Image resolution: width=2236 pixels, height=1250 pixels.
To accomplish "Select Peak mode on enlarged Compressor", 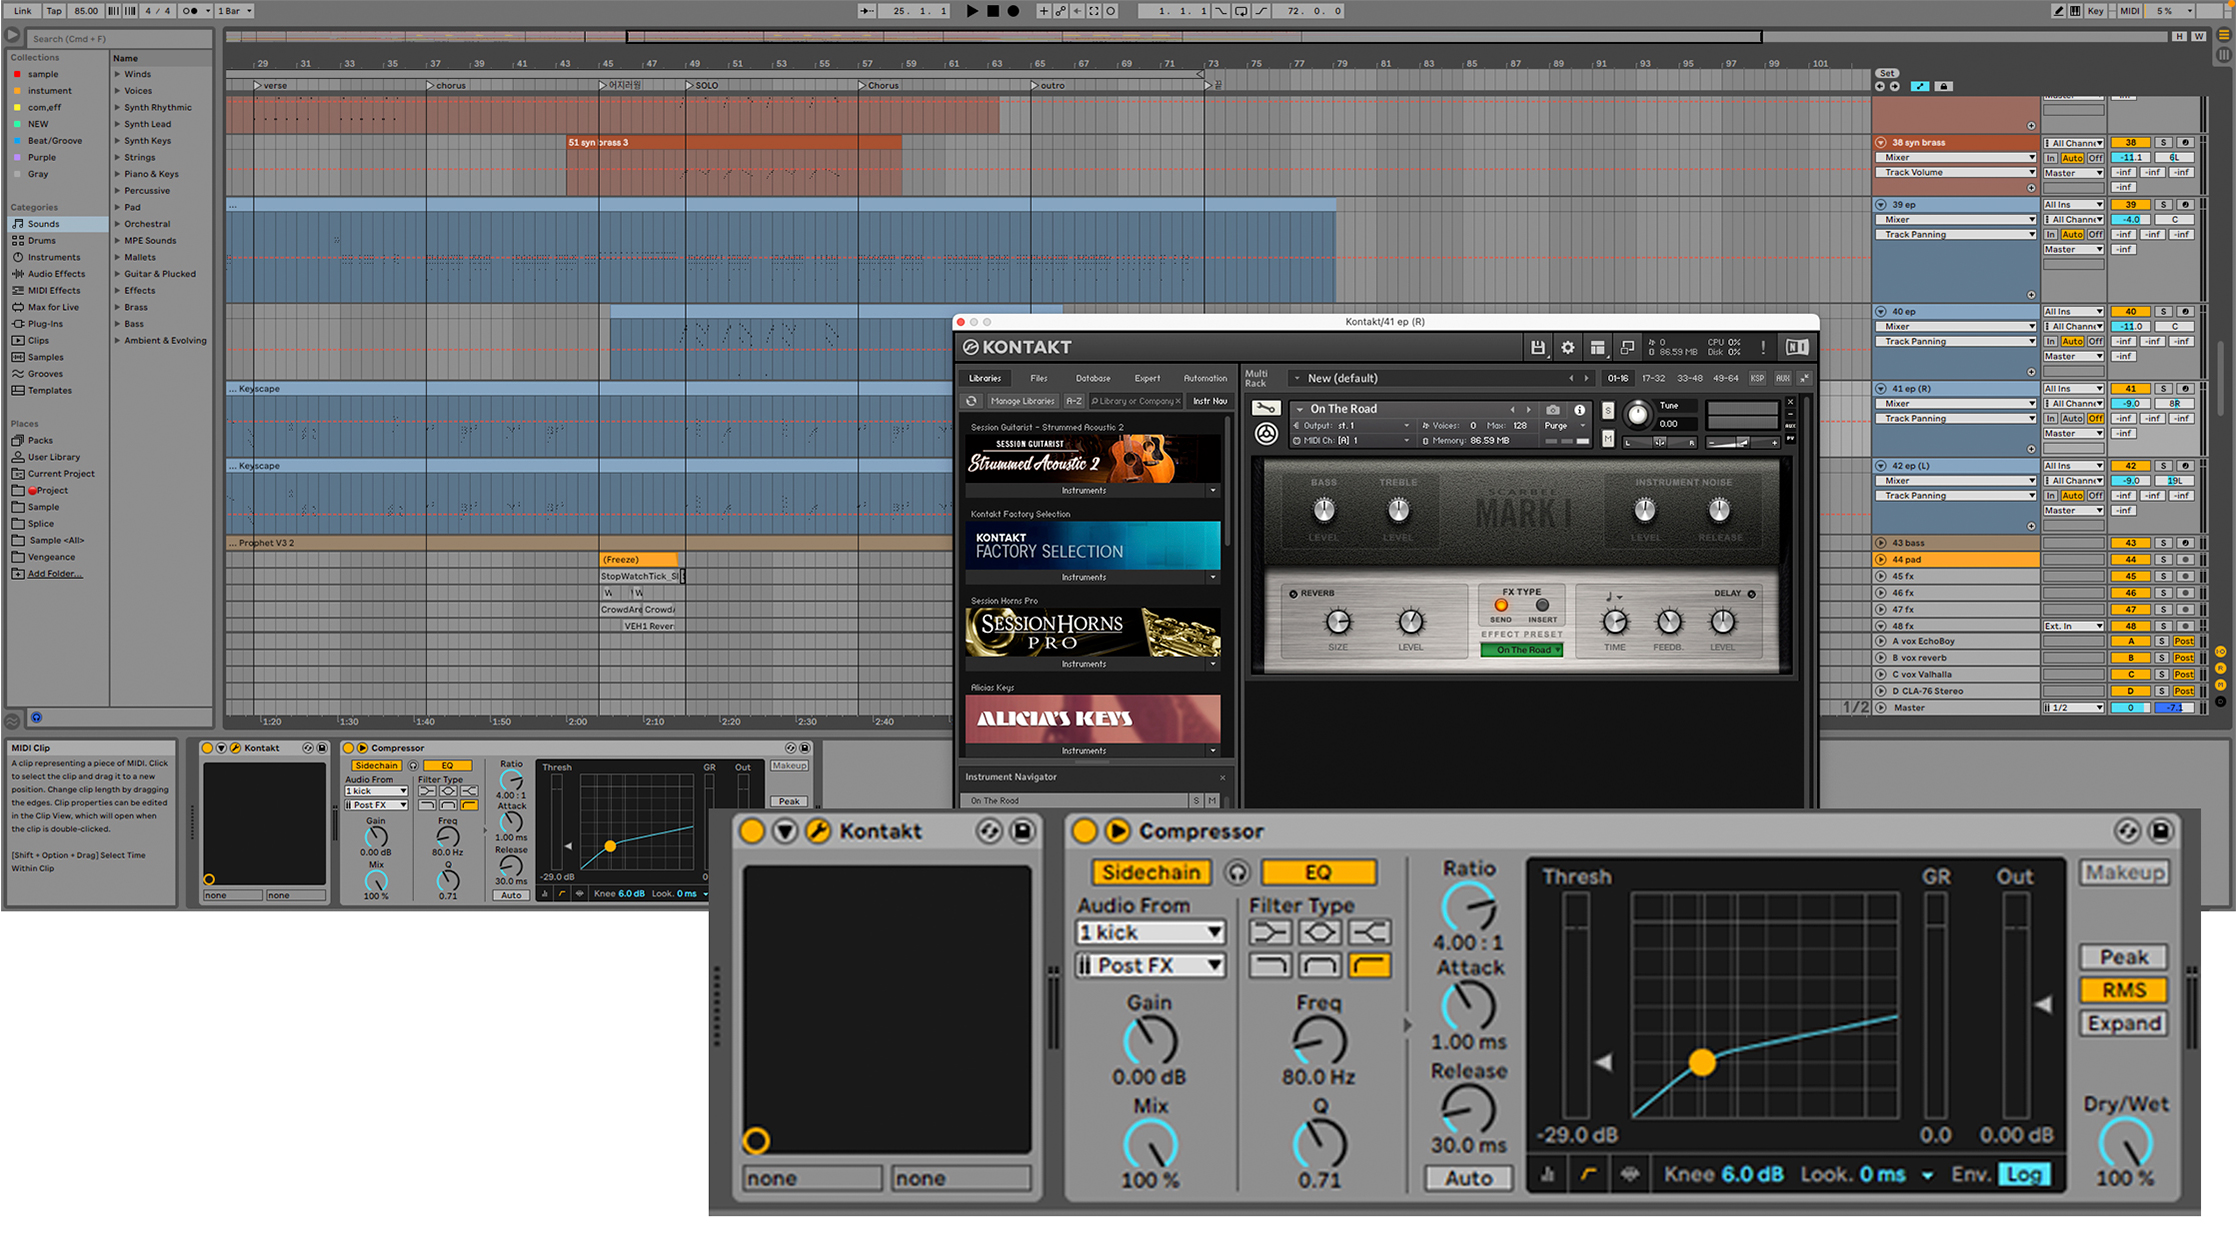I will pyautogui.click(x=2124, y=957).
